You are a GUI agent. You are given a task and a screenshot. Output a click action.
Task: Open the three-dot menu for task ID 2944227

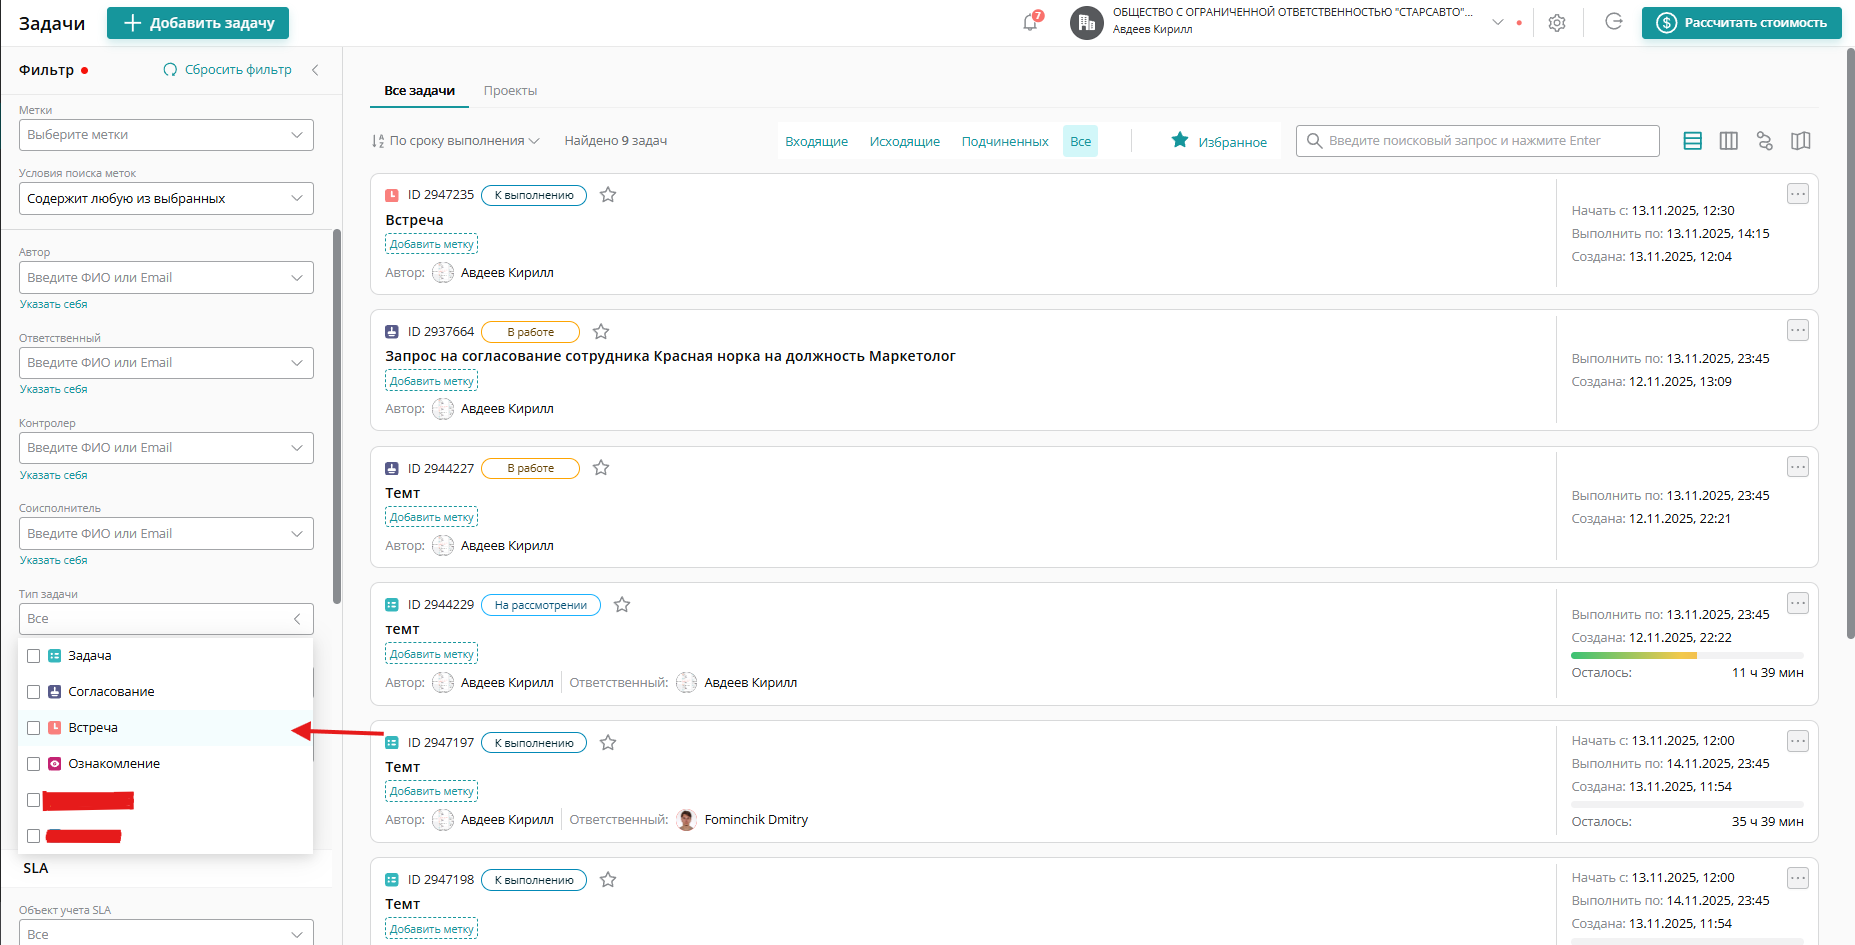1798,467
